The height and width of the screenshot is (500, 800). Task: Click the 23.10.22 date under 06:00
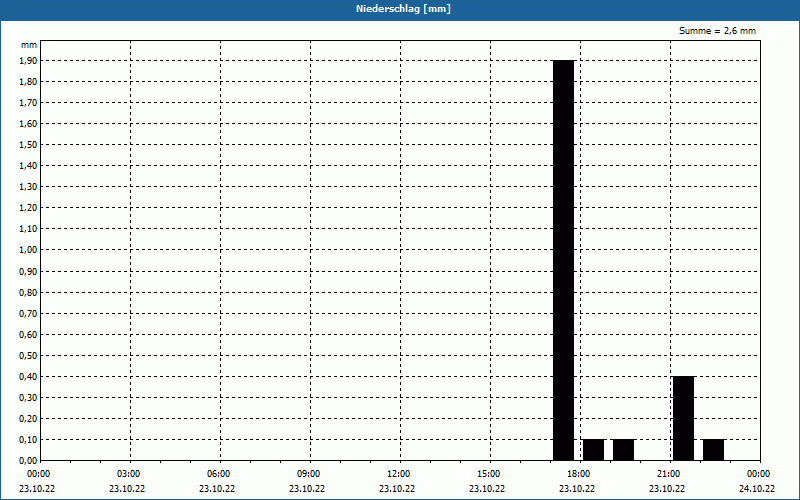pos(217,489)
